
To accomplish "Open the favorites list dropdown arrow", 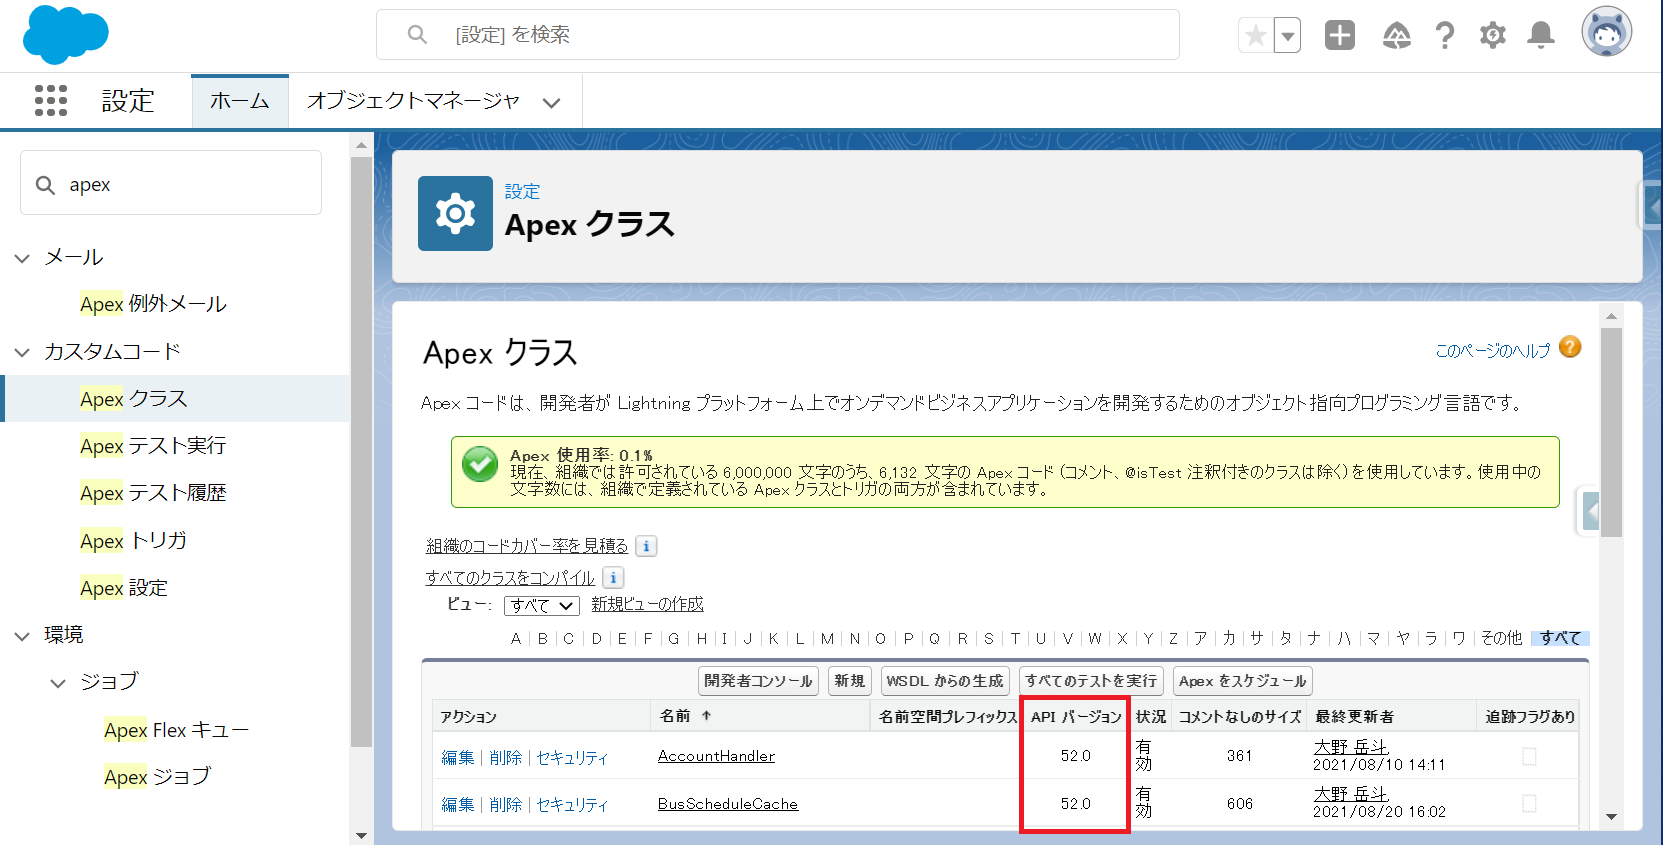I will coord(1288,36).
